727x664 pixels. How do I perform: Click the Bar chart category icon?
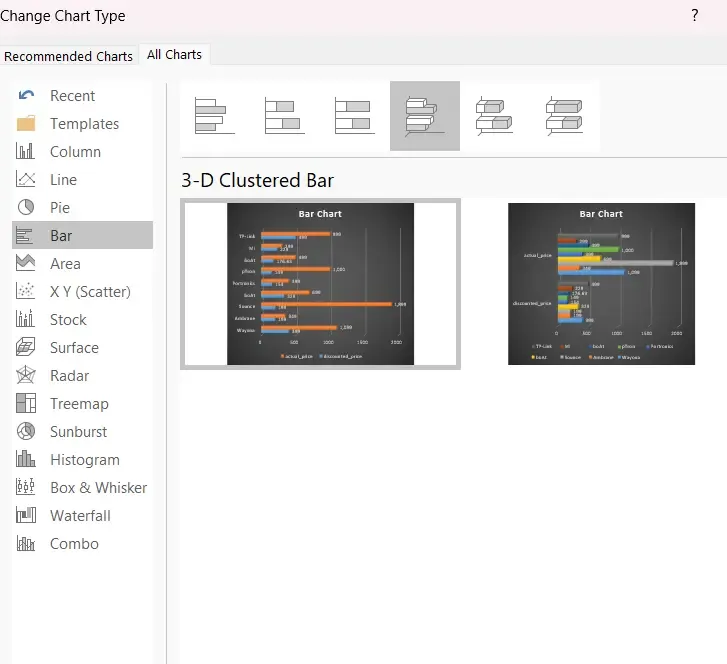click(x=25, y=235)
